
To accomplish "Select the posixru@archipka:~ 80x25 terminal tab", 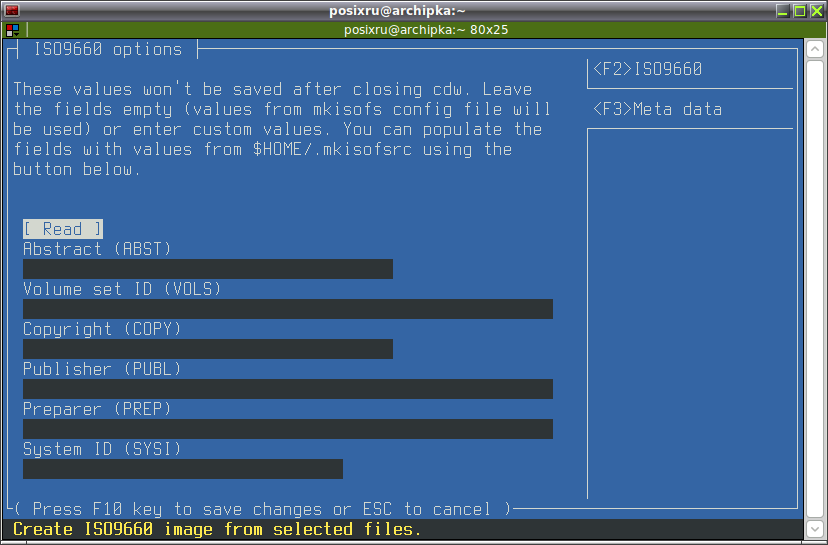I will pos(426,30).
